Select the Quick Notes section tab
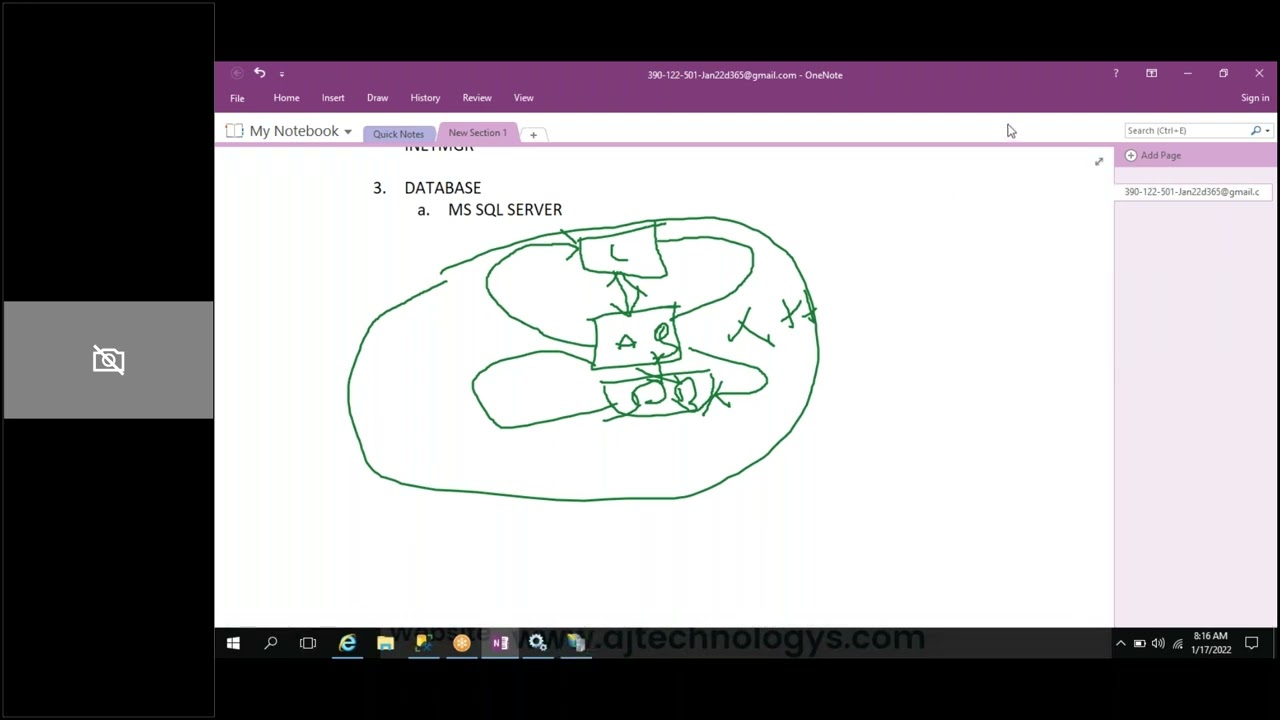This screenshot has width=1280, height=720. click(398, 134)
